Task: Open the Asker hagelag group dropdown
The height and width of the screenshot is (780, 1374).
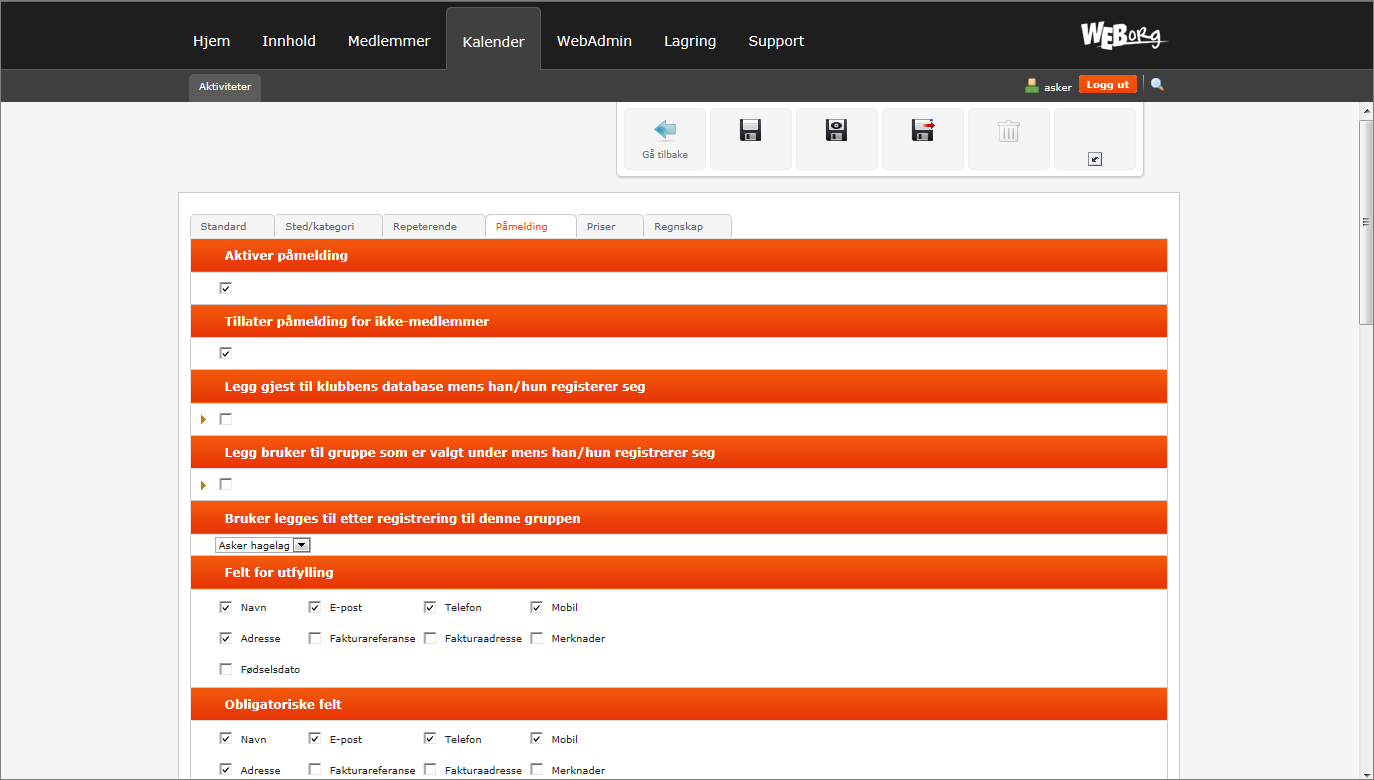Action: pos(263,545)
